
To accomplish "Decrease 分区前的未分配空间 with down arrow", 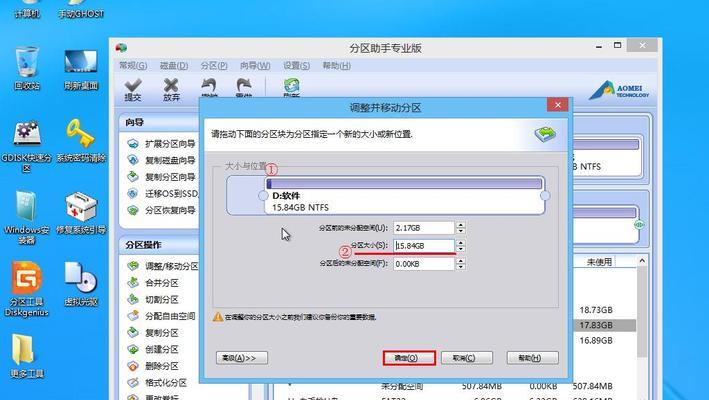I will tap(461, 231).
